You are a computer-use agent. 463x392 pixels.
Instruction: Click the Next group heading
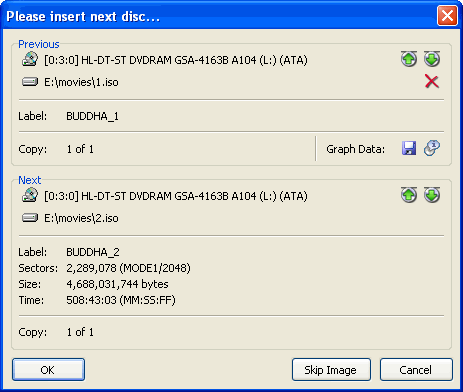[30, 180]
